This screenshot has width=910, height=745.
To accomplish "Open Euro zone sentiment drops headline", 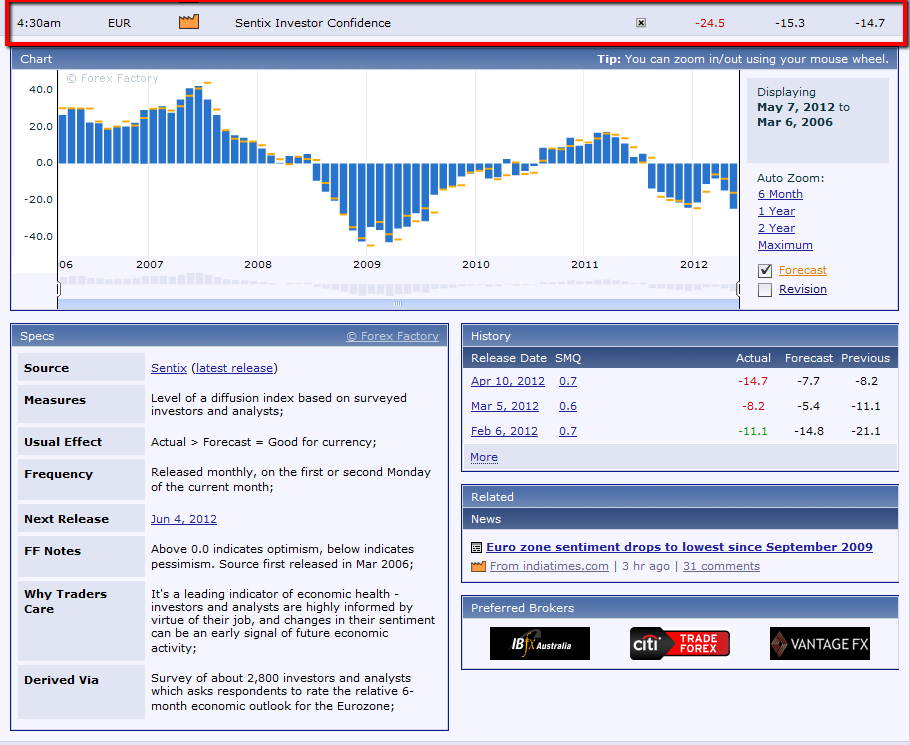I will coord(679,547).
